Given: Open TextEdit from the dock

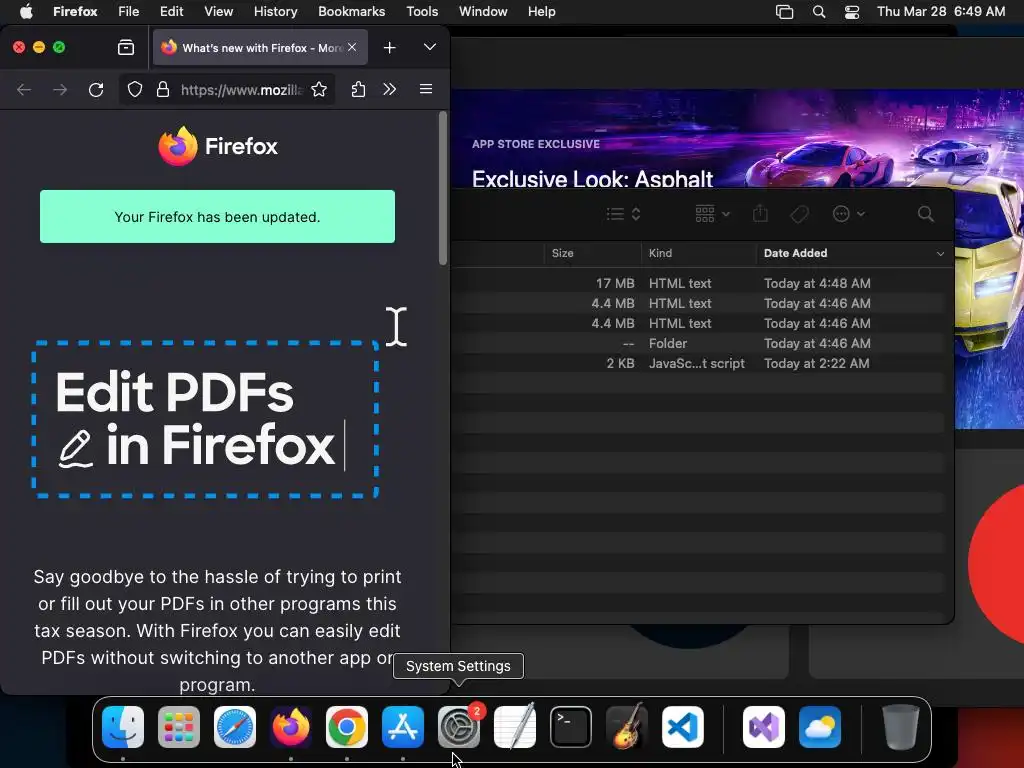Looking at the screenshot, I should pyautogui.click(x=515, y=727).
